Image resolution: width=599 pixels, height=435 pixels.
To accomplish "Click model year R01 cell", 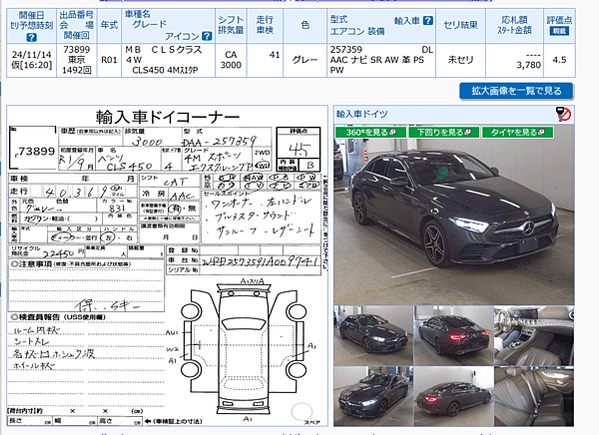I will (x=109, y=60).
